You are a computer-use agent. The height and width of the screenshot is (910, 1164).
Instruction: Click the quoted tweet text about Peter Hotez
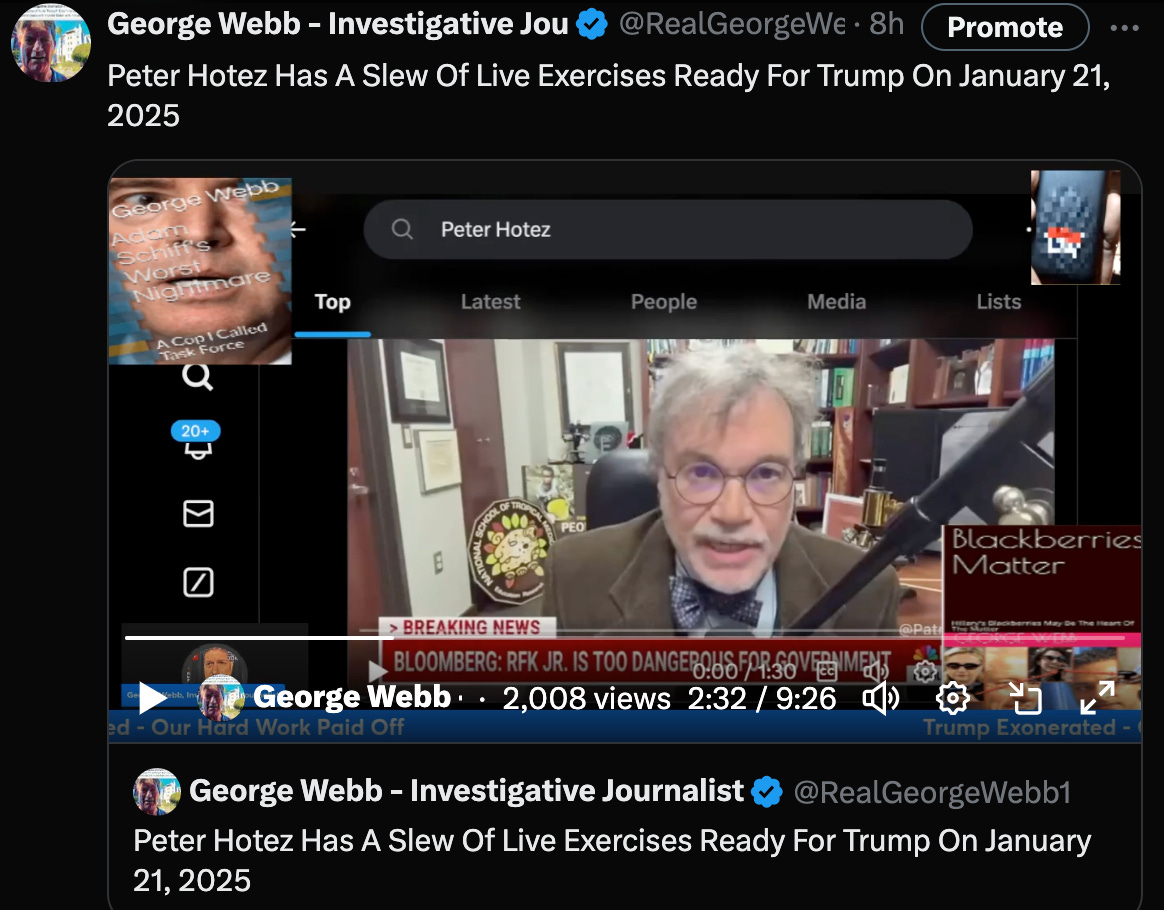click(x=612, y=860)
